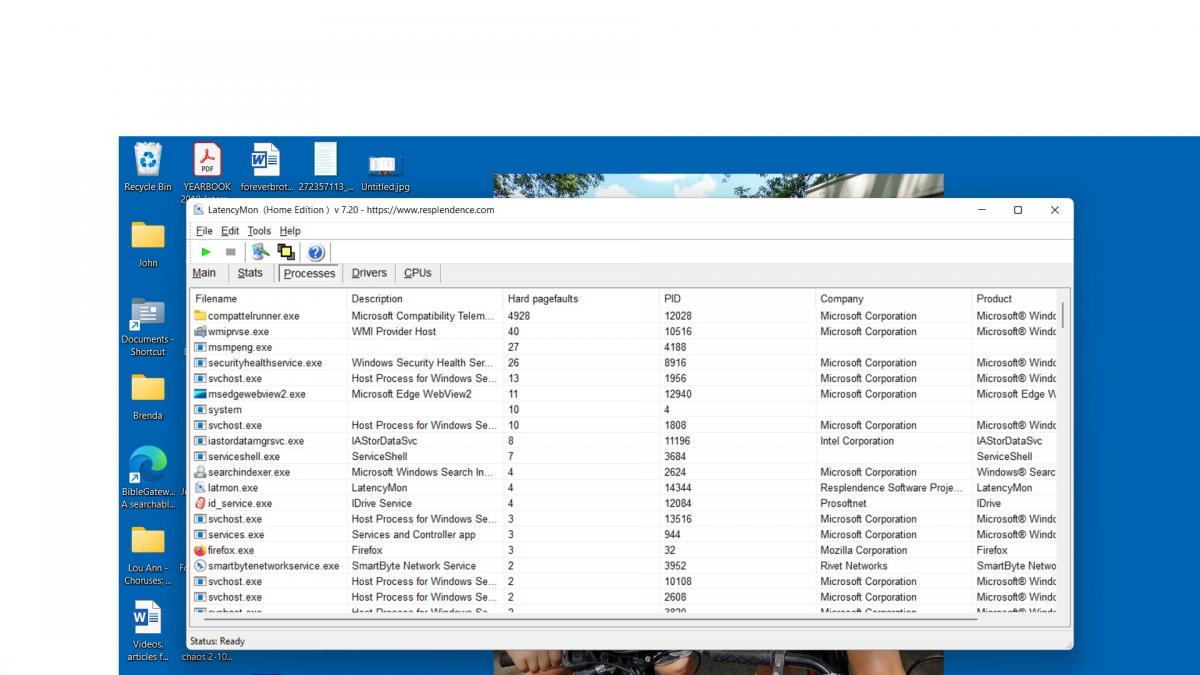Open help via the blue question mark icon
Viewport: 1200px width, 675px height.
point(316,252)
